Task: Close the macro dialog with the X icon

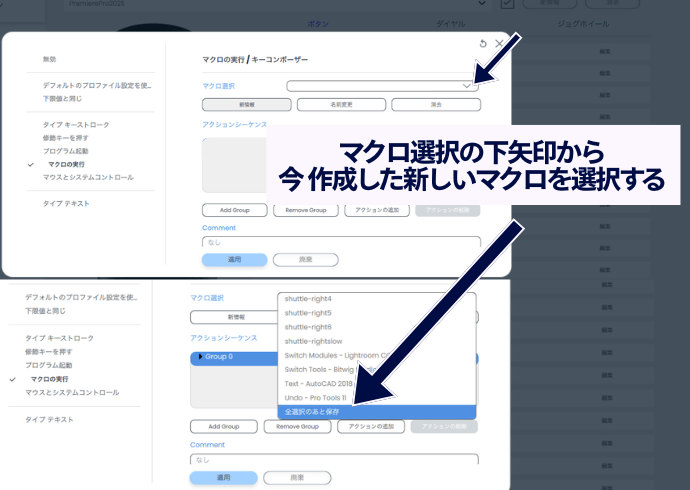Action: (499, 44)
